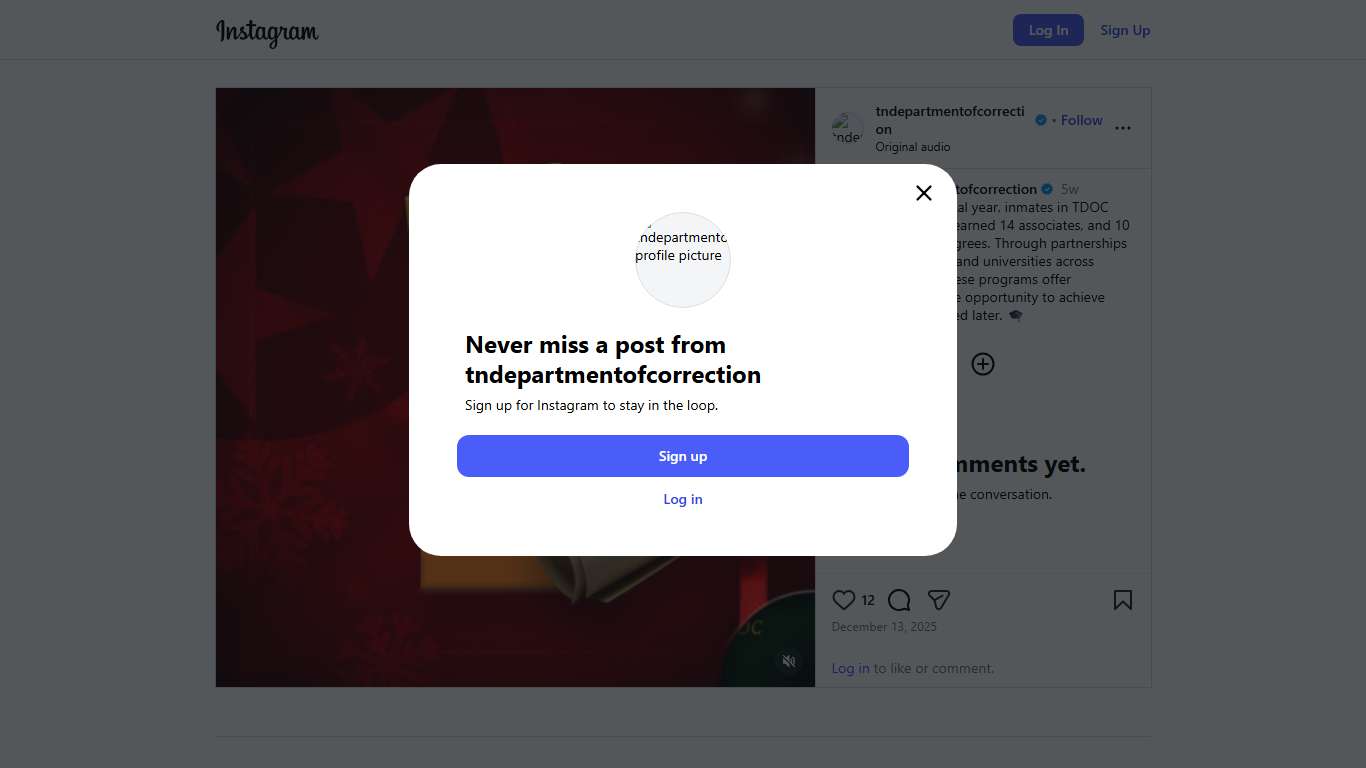
Task: Click the circled plus icon under caption
Action: [x=983, y=364]
